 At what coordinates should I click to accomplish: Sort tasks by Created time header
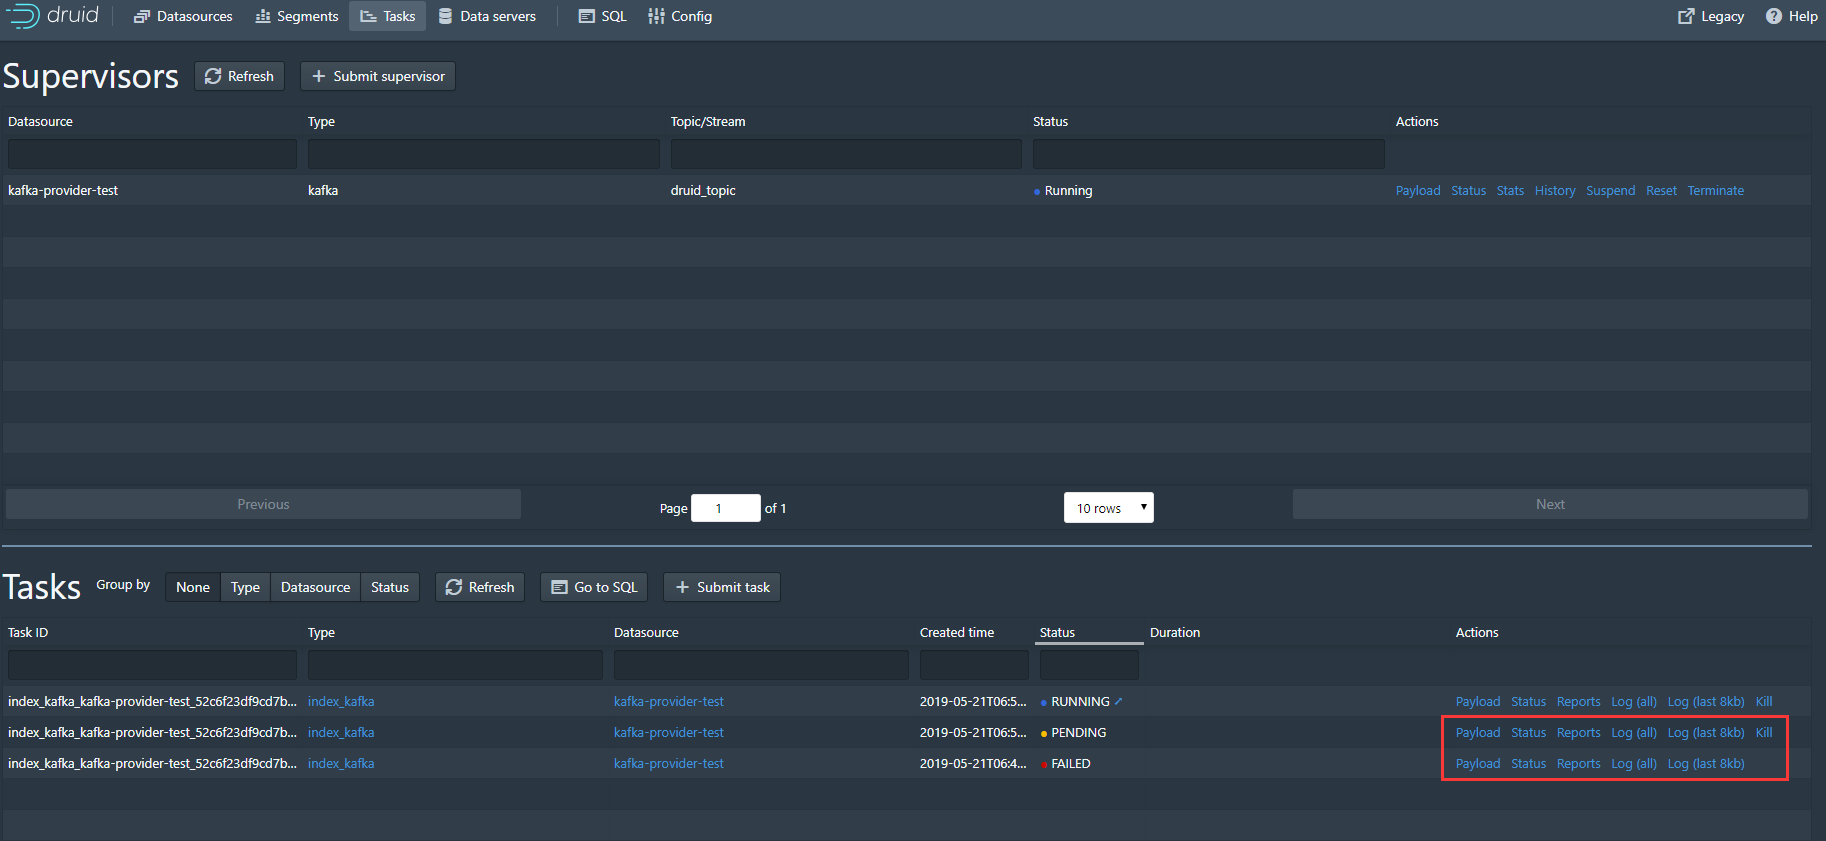pos(957,632)
